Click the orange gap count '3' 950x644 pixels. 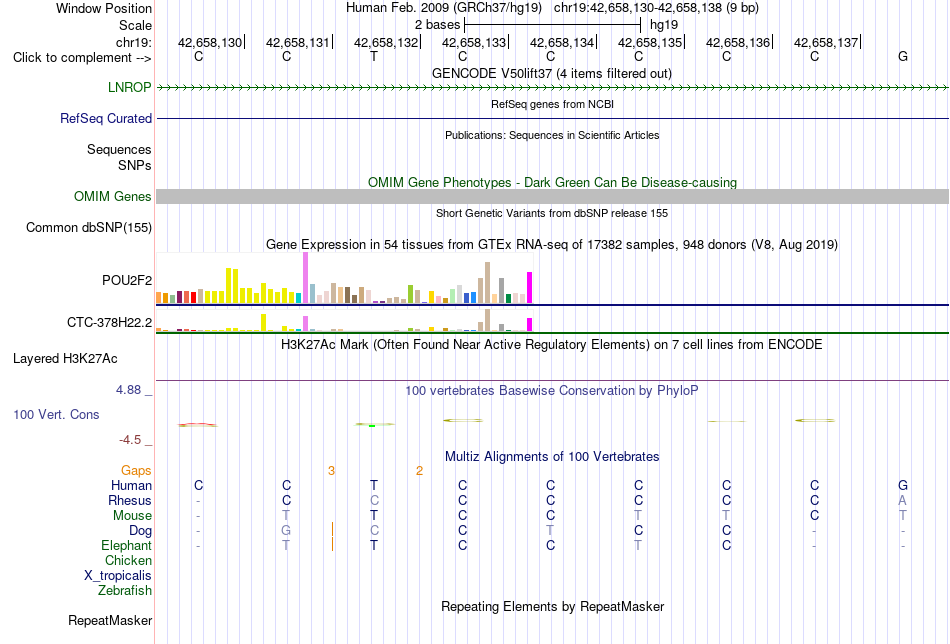tap(331, 471)
